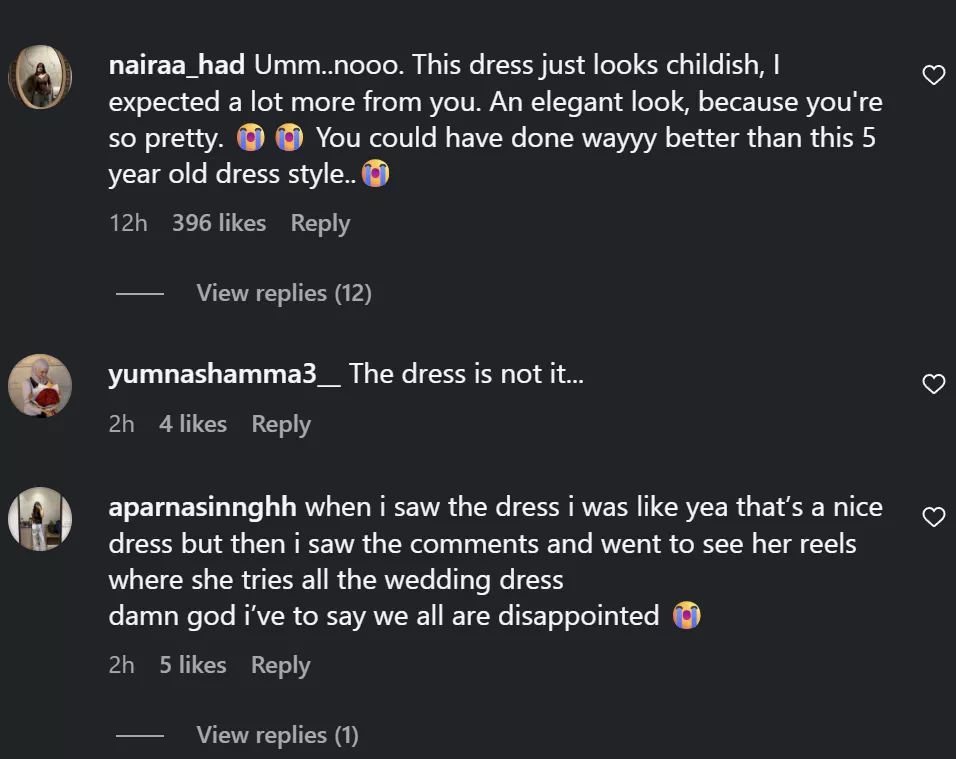Reply to aparnasinnghh's comment

[281, 665]
